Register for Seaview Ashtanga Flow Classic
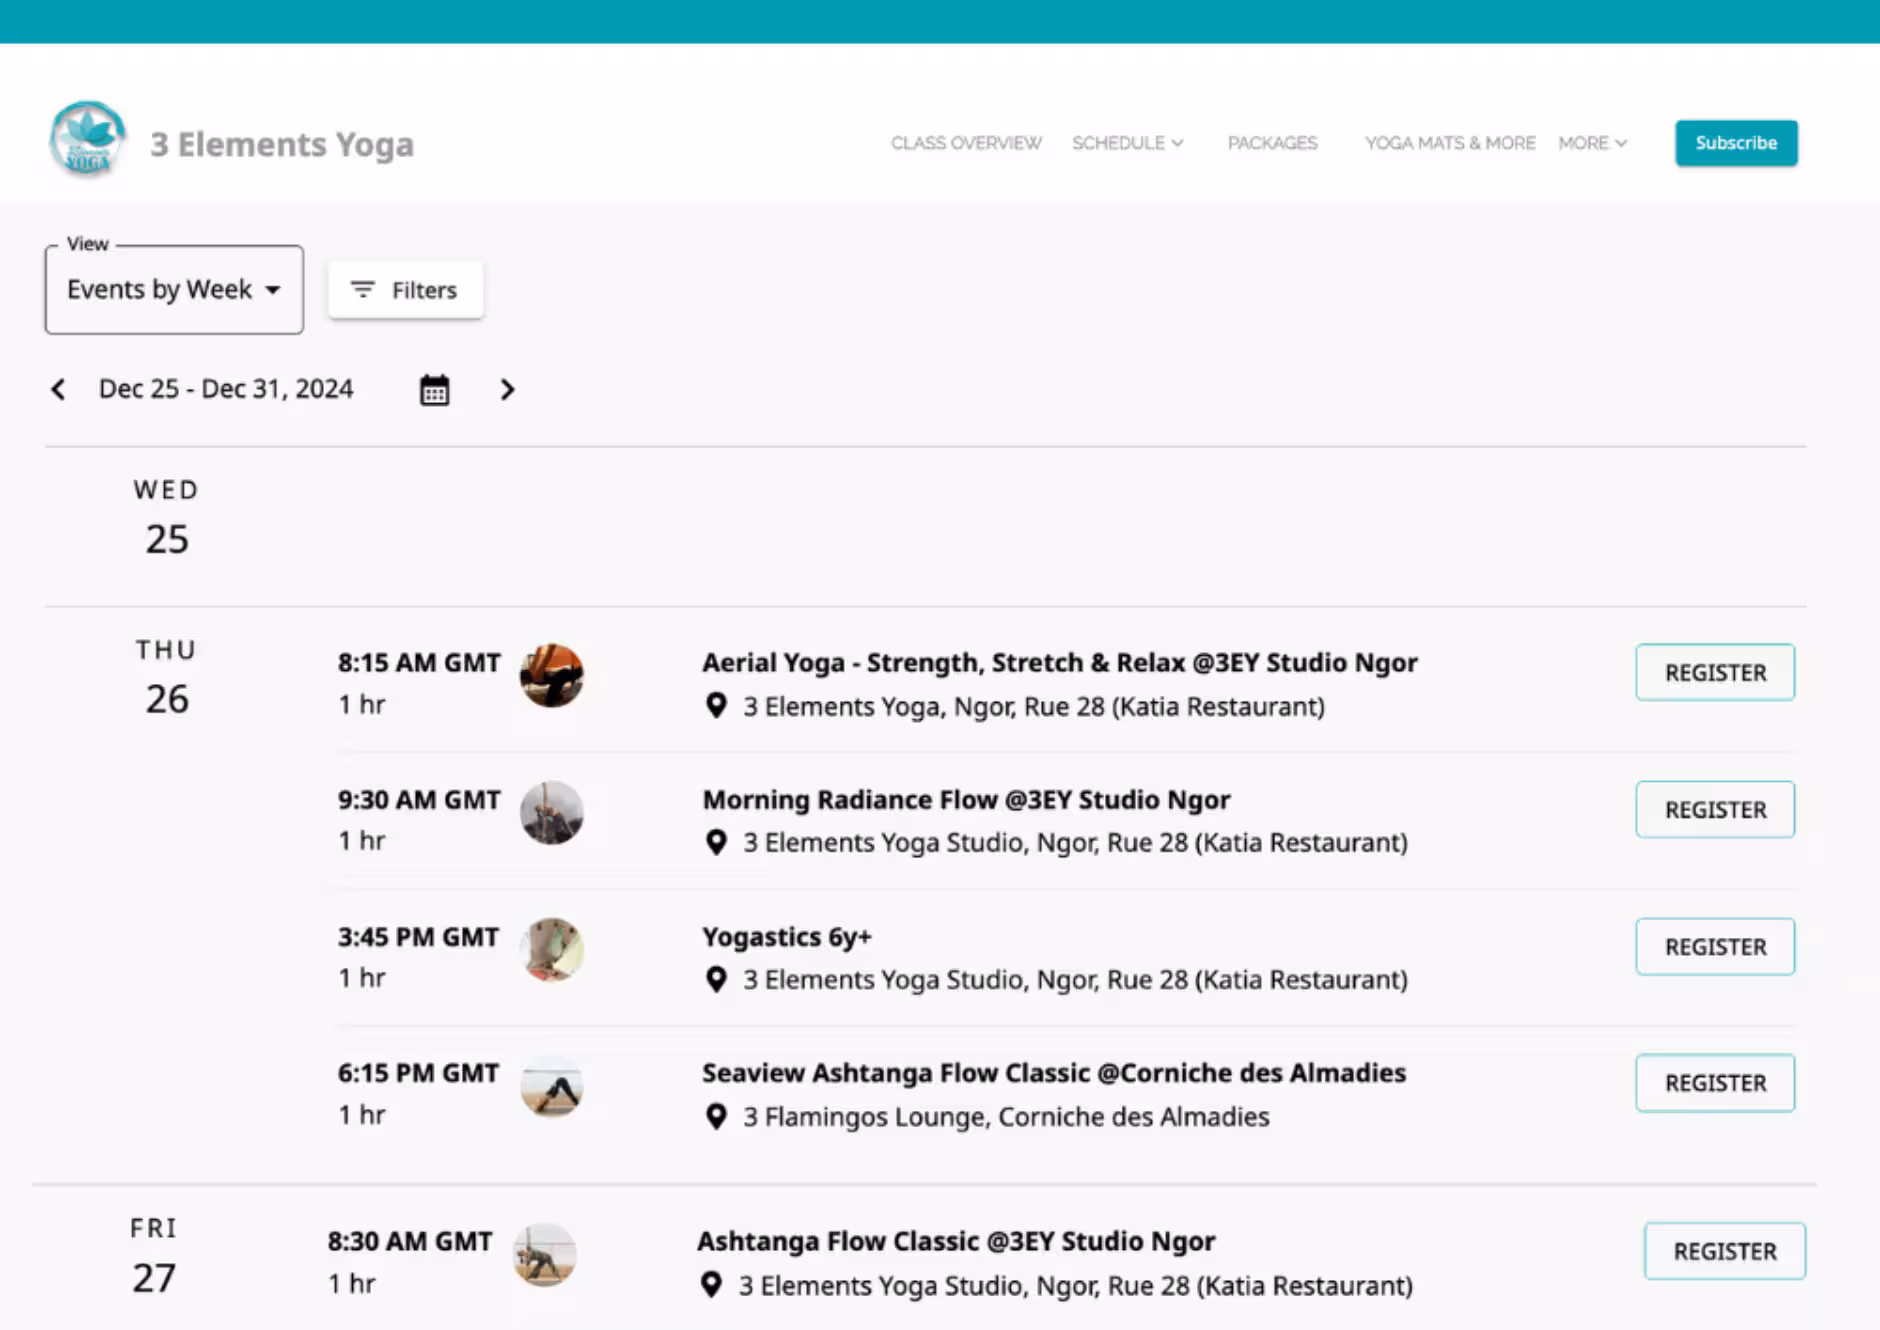This screenshot has height=1330, width=1880. click(x=1715, y=1083)
